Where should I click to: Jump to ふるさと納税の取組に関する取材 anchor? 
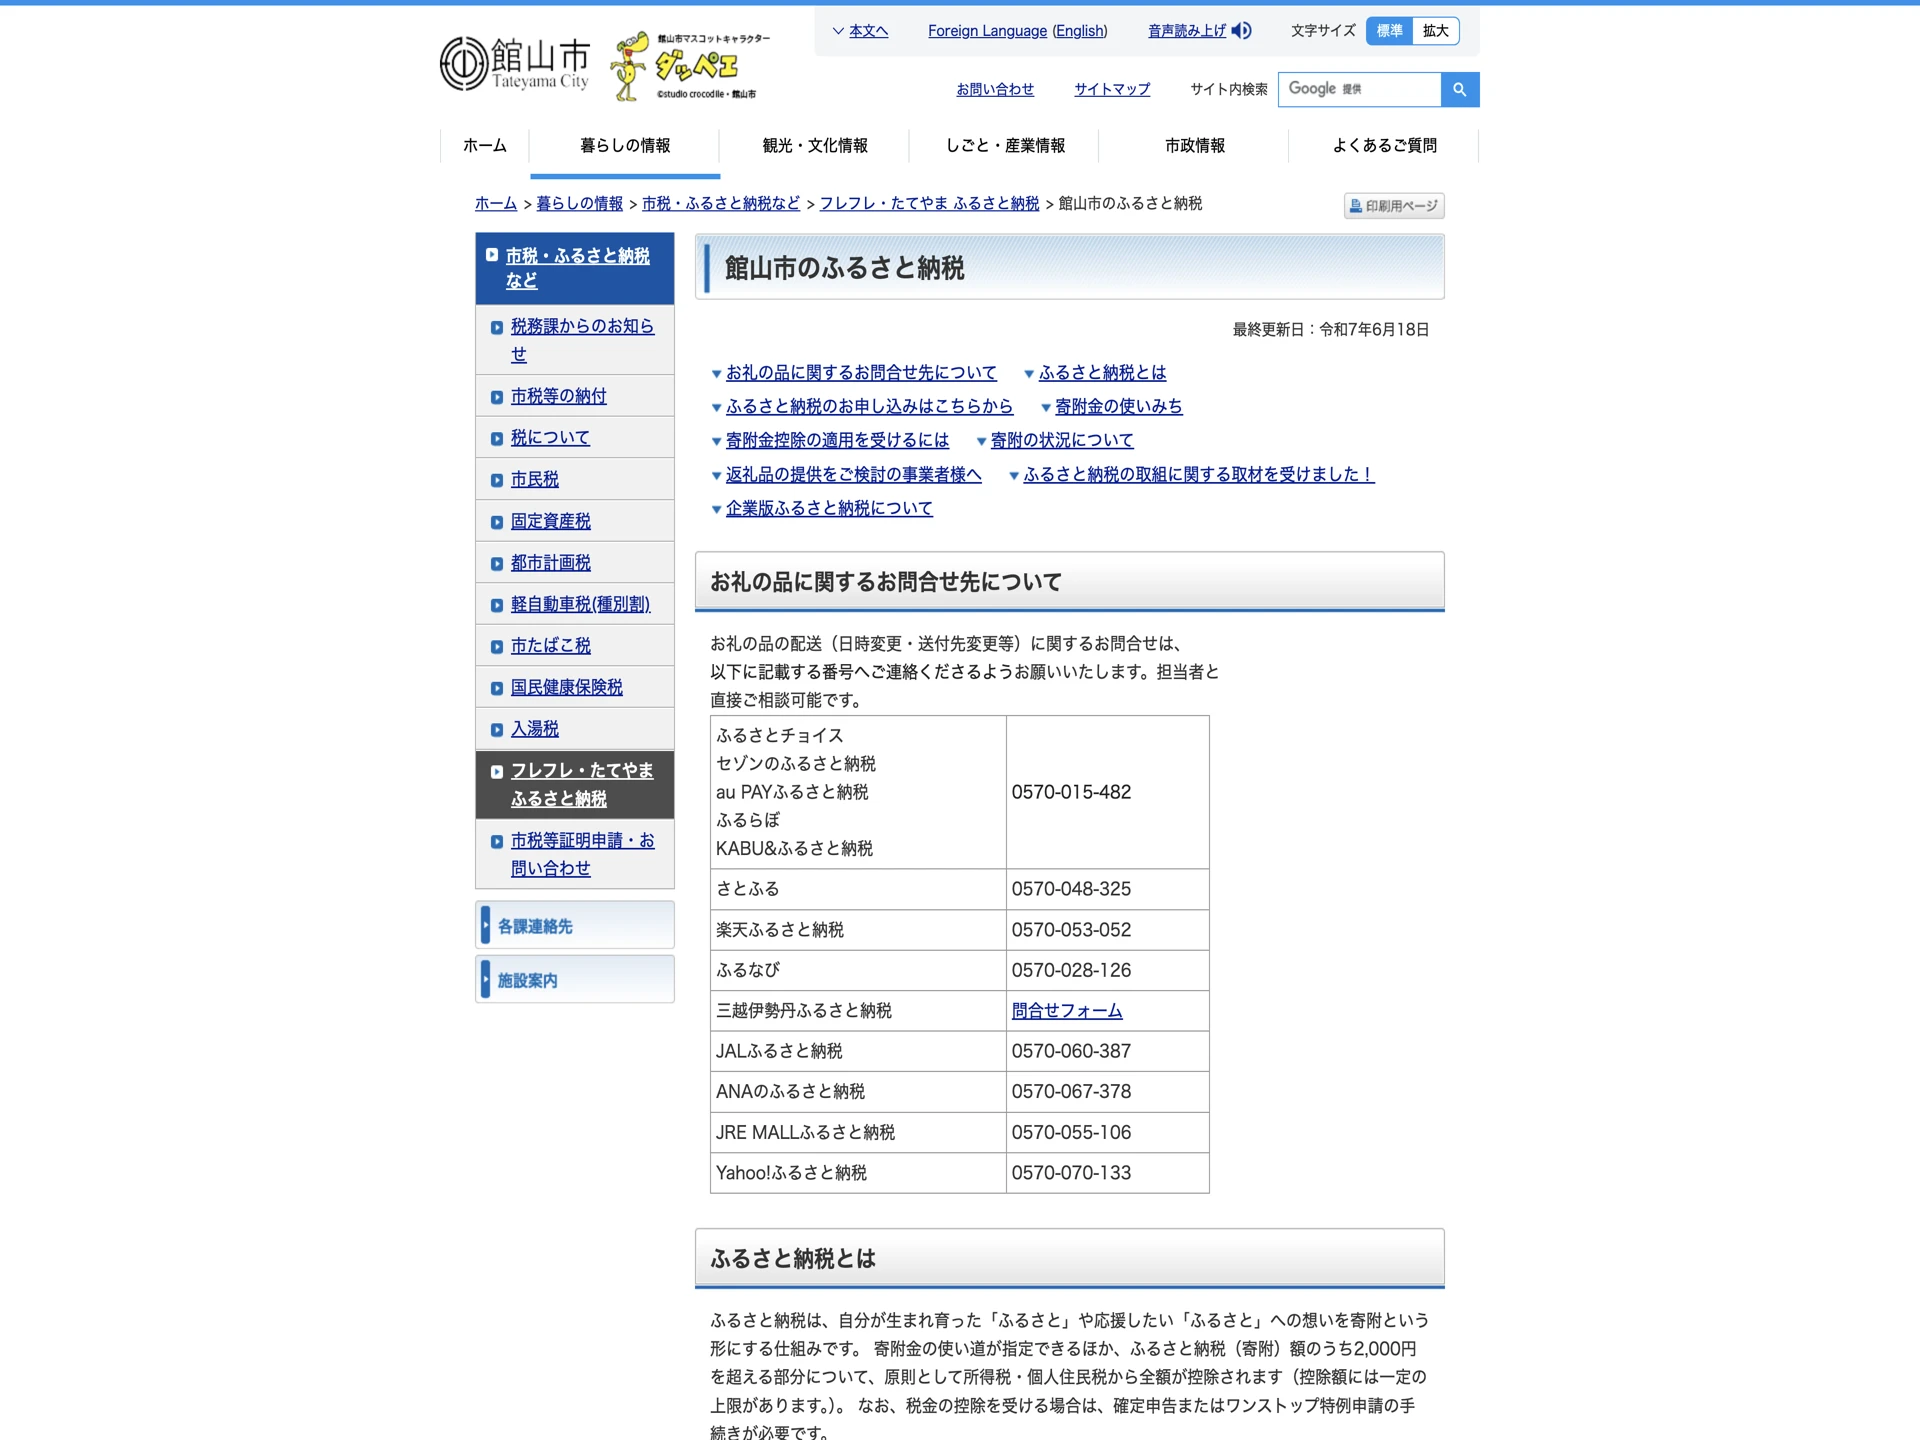pyautogui.click(x=1198, y=475)
